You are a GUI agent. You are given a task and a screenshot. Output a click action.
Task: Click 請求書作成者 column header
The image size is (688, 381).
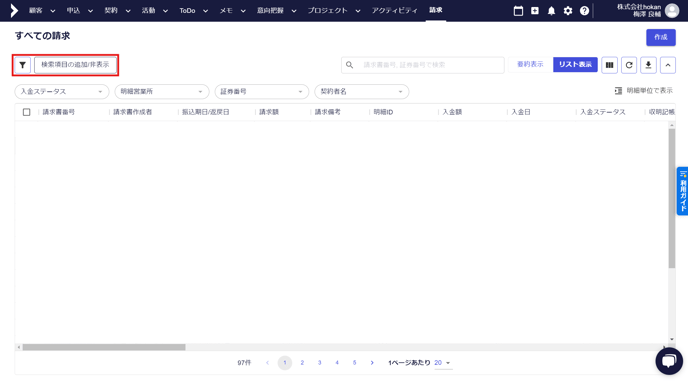point(133,112)
